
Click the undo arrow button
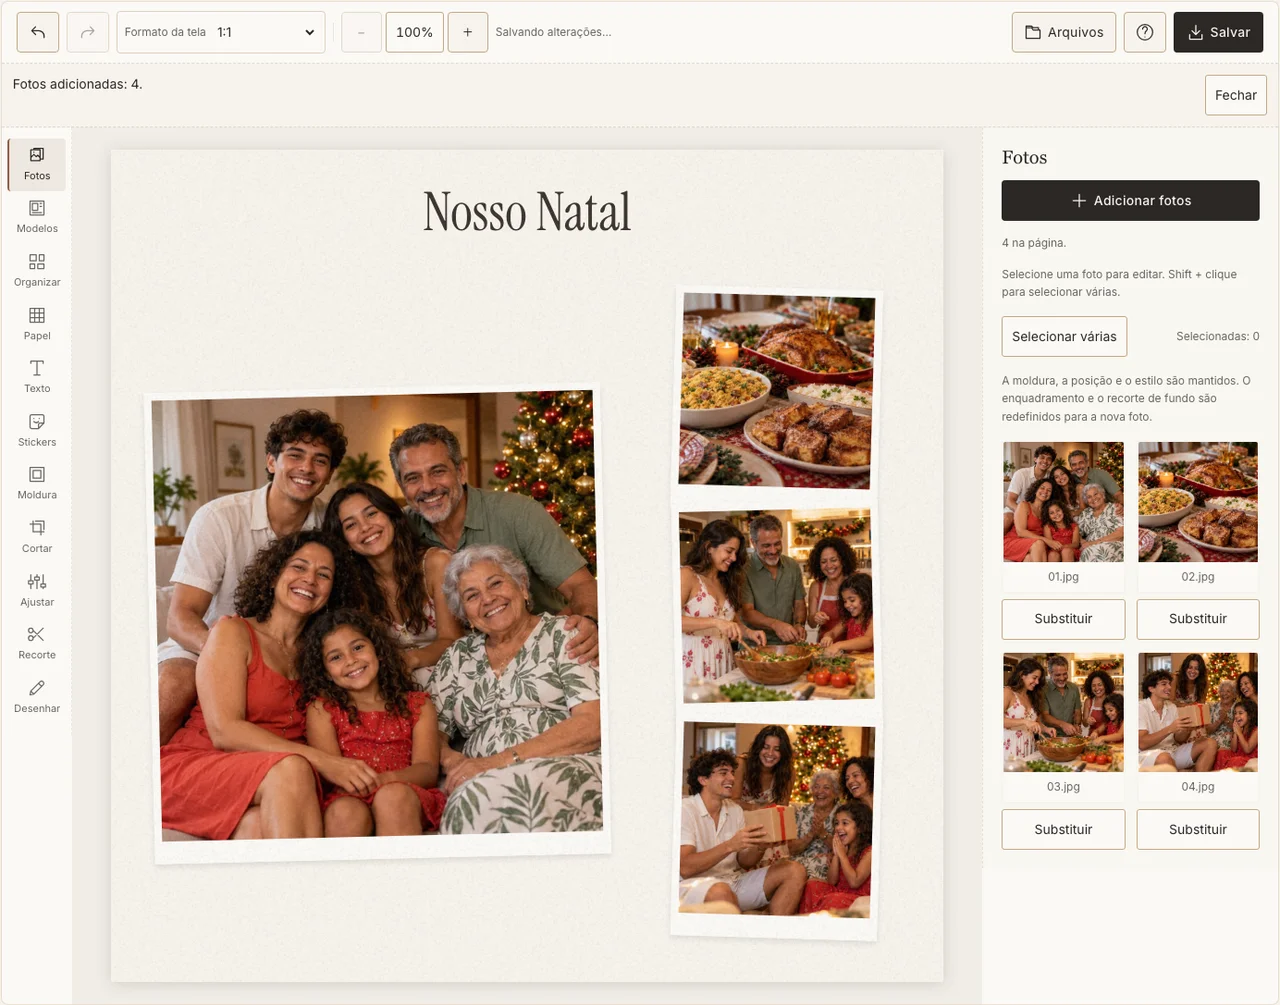click(x=38, y=32)
